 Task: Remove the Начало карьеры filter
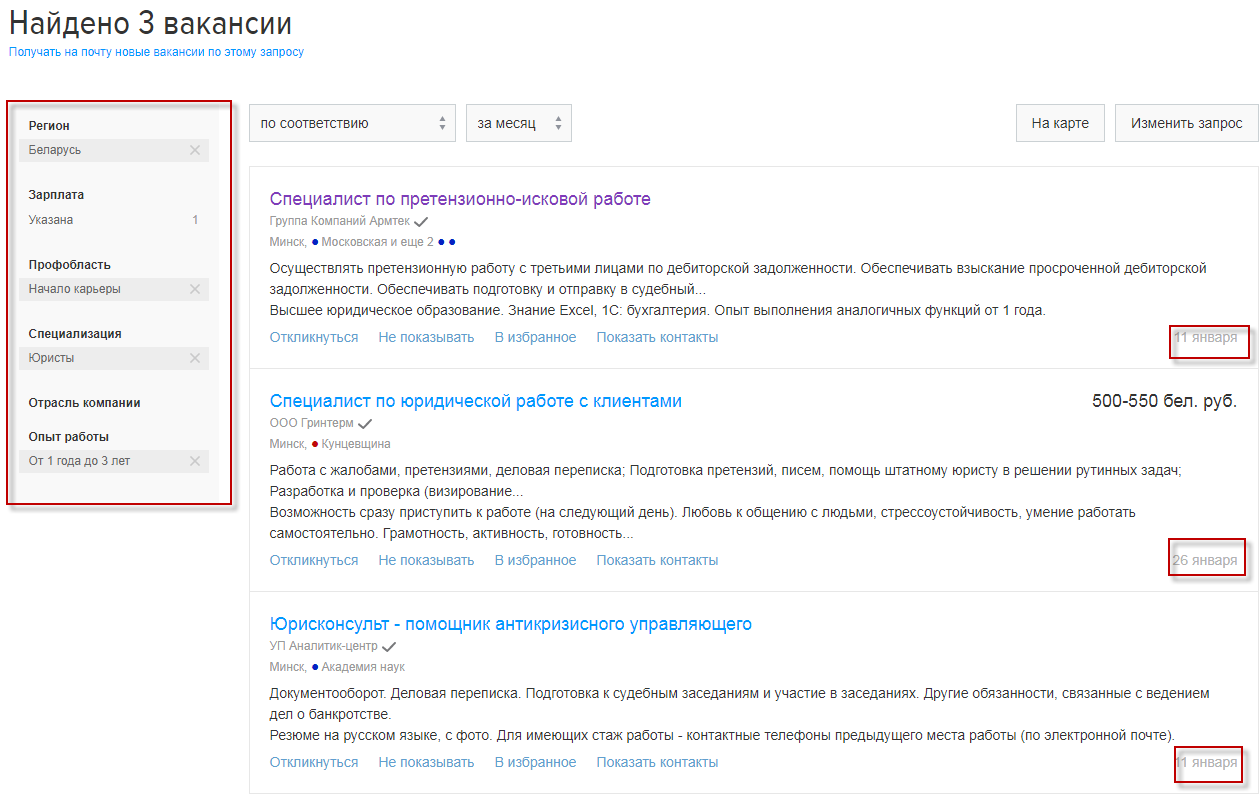coord(195,289)
